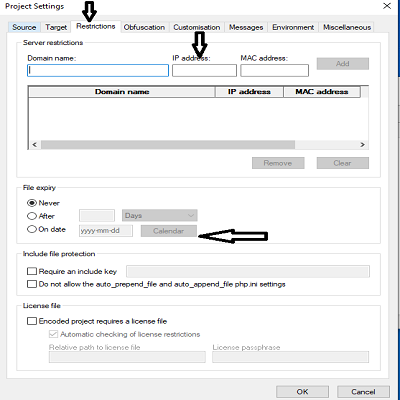Tick Do not allow auto_prepend_file checkbox
This screenshot has width=400, height=400.
click(32, 284)
